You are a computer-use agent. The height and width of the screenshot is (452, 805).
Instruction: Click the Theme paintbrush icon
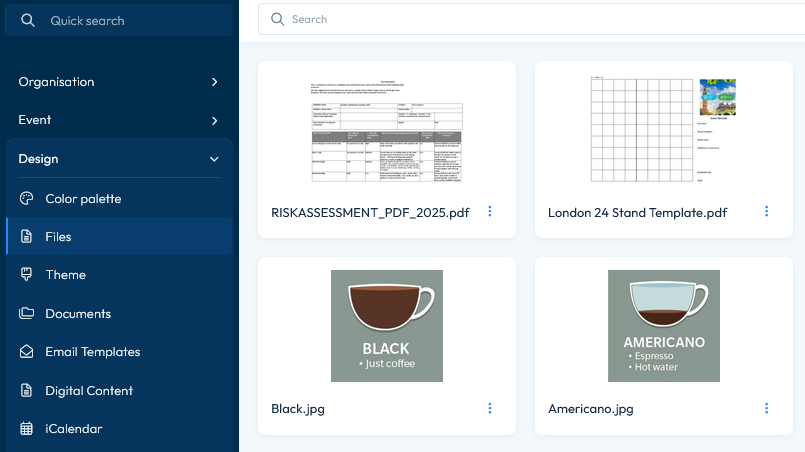(26, 274)
